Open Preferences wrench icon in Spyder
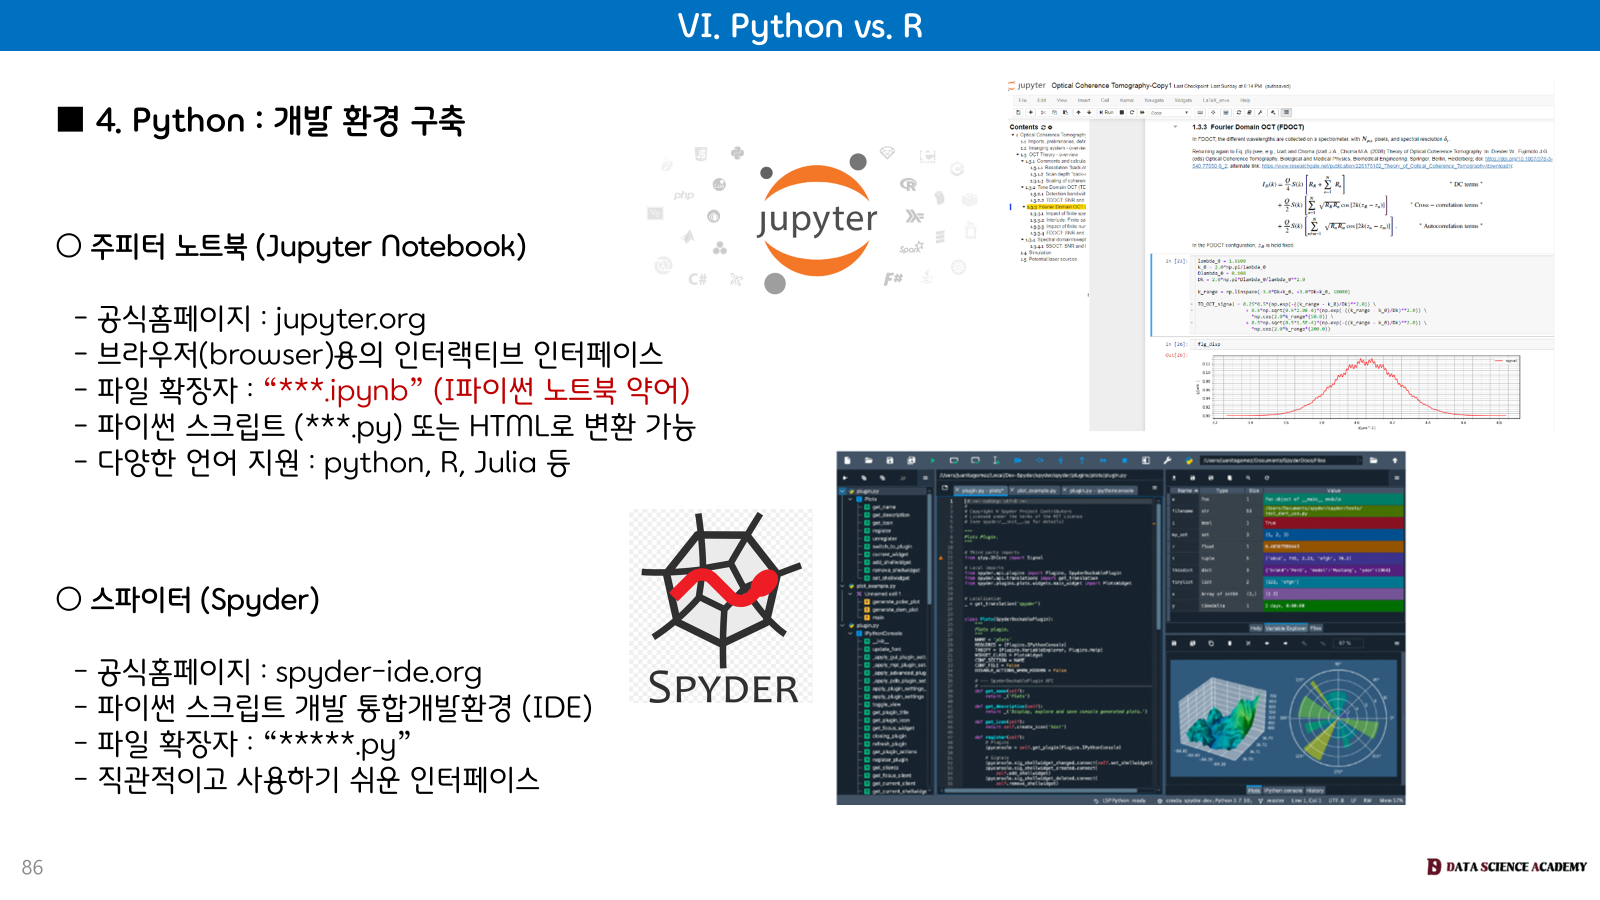This screenshot has height=900, width=1600. tap(1167, 460)
